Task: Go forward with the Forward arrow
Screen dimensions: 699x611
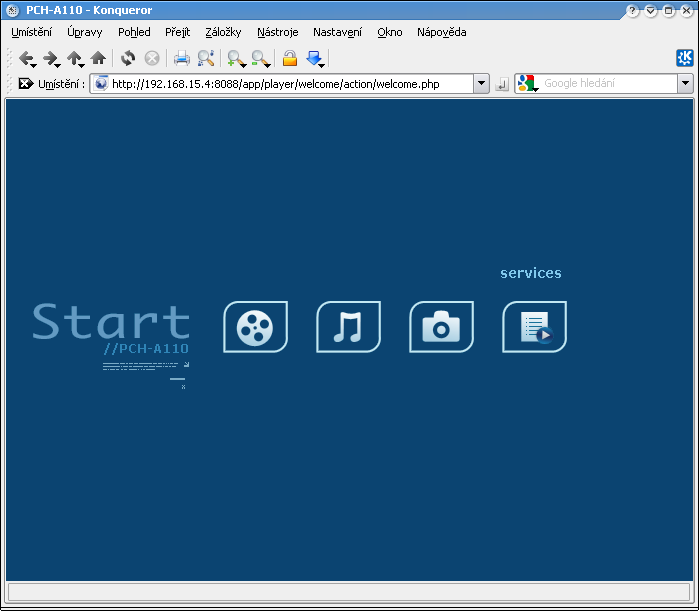Action: coord(51,58)
